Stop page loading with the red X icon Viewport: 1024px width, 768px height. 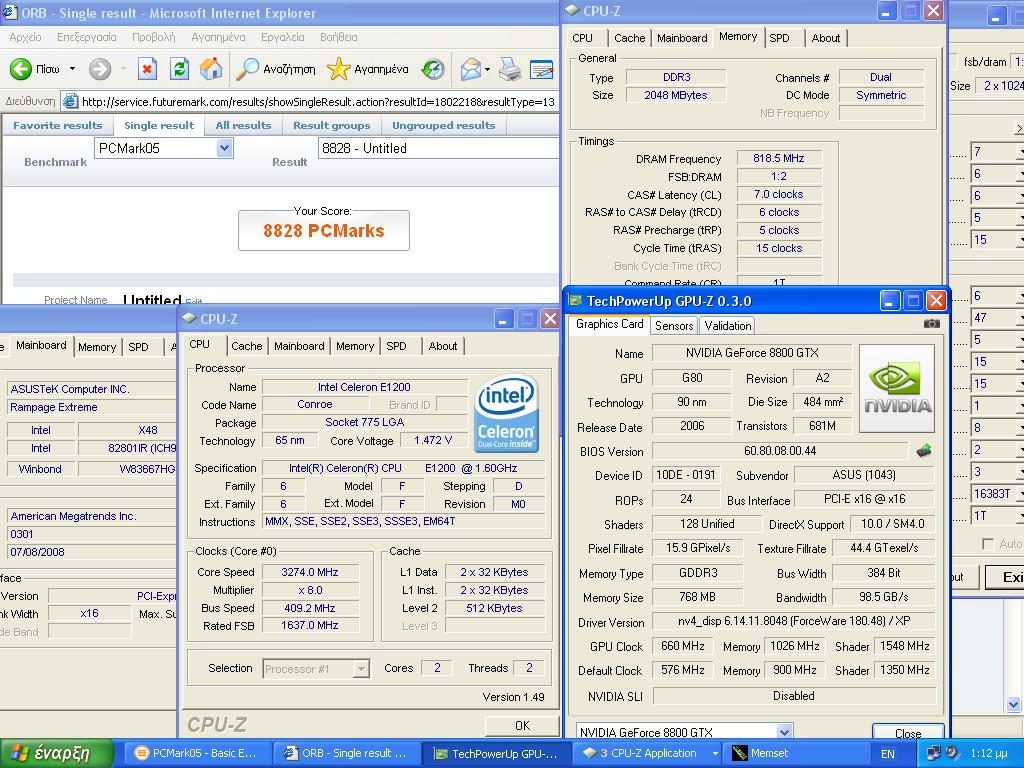[148, 69]
